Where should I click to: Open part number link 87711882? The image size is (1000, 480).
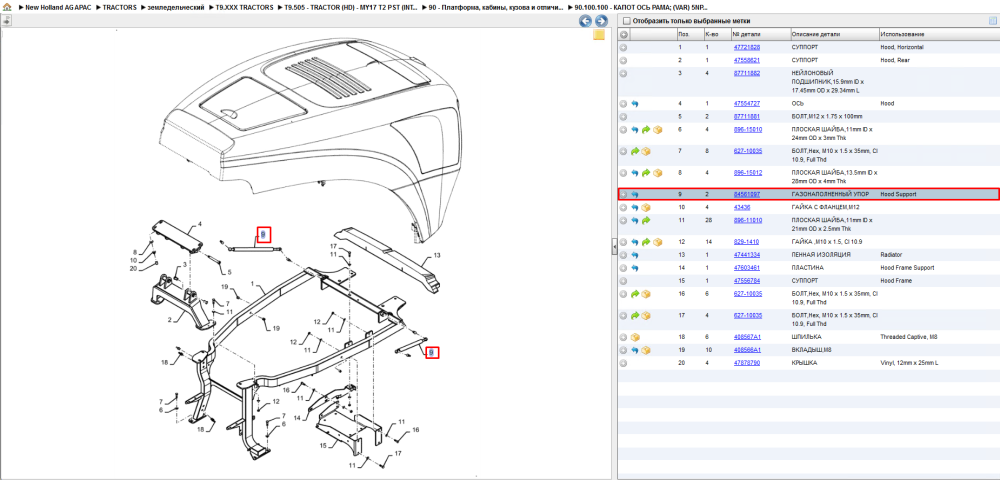click(746, 73)
